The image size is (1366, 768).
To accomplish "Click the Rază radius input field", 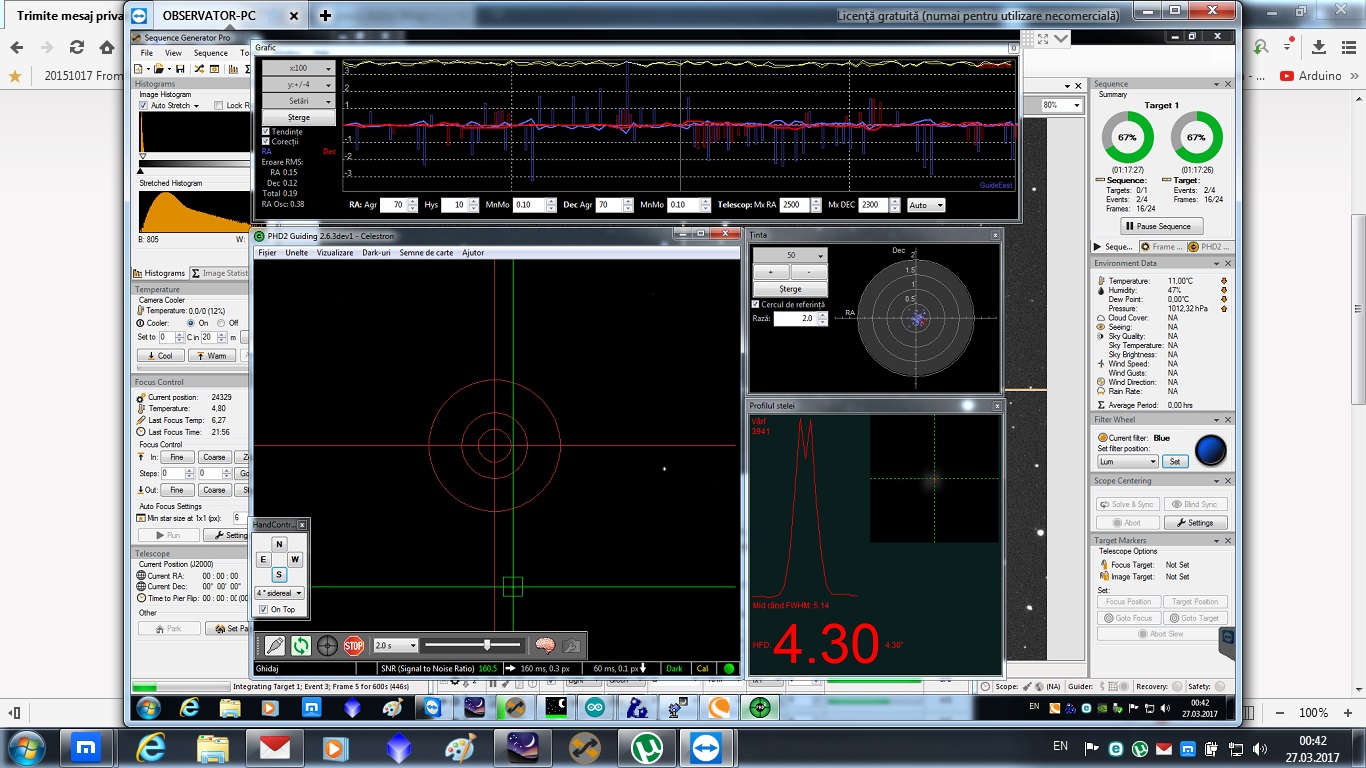I will point(795,319).
